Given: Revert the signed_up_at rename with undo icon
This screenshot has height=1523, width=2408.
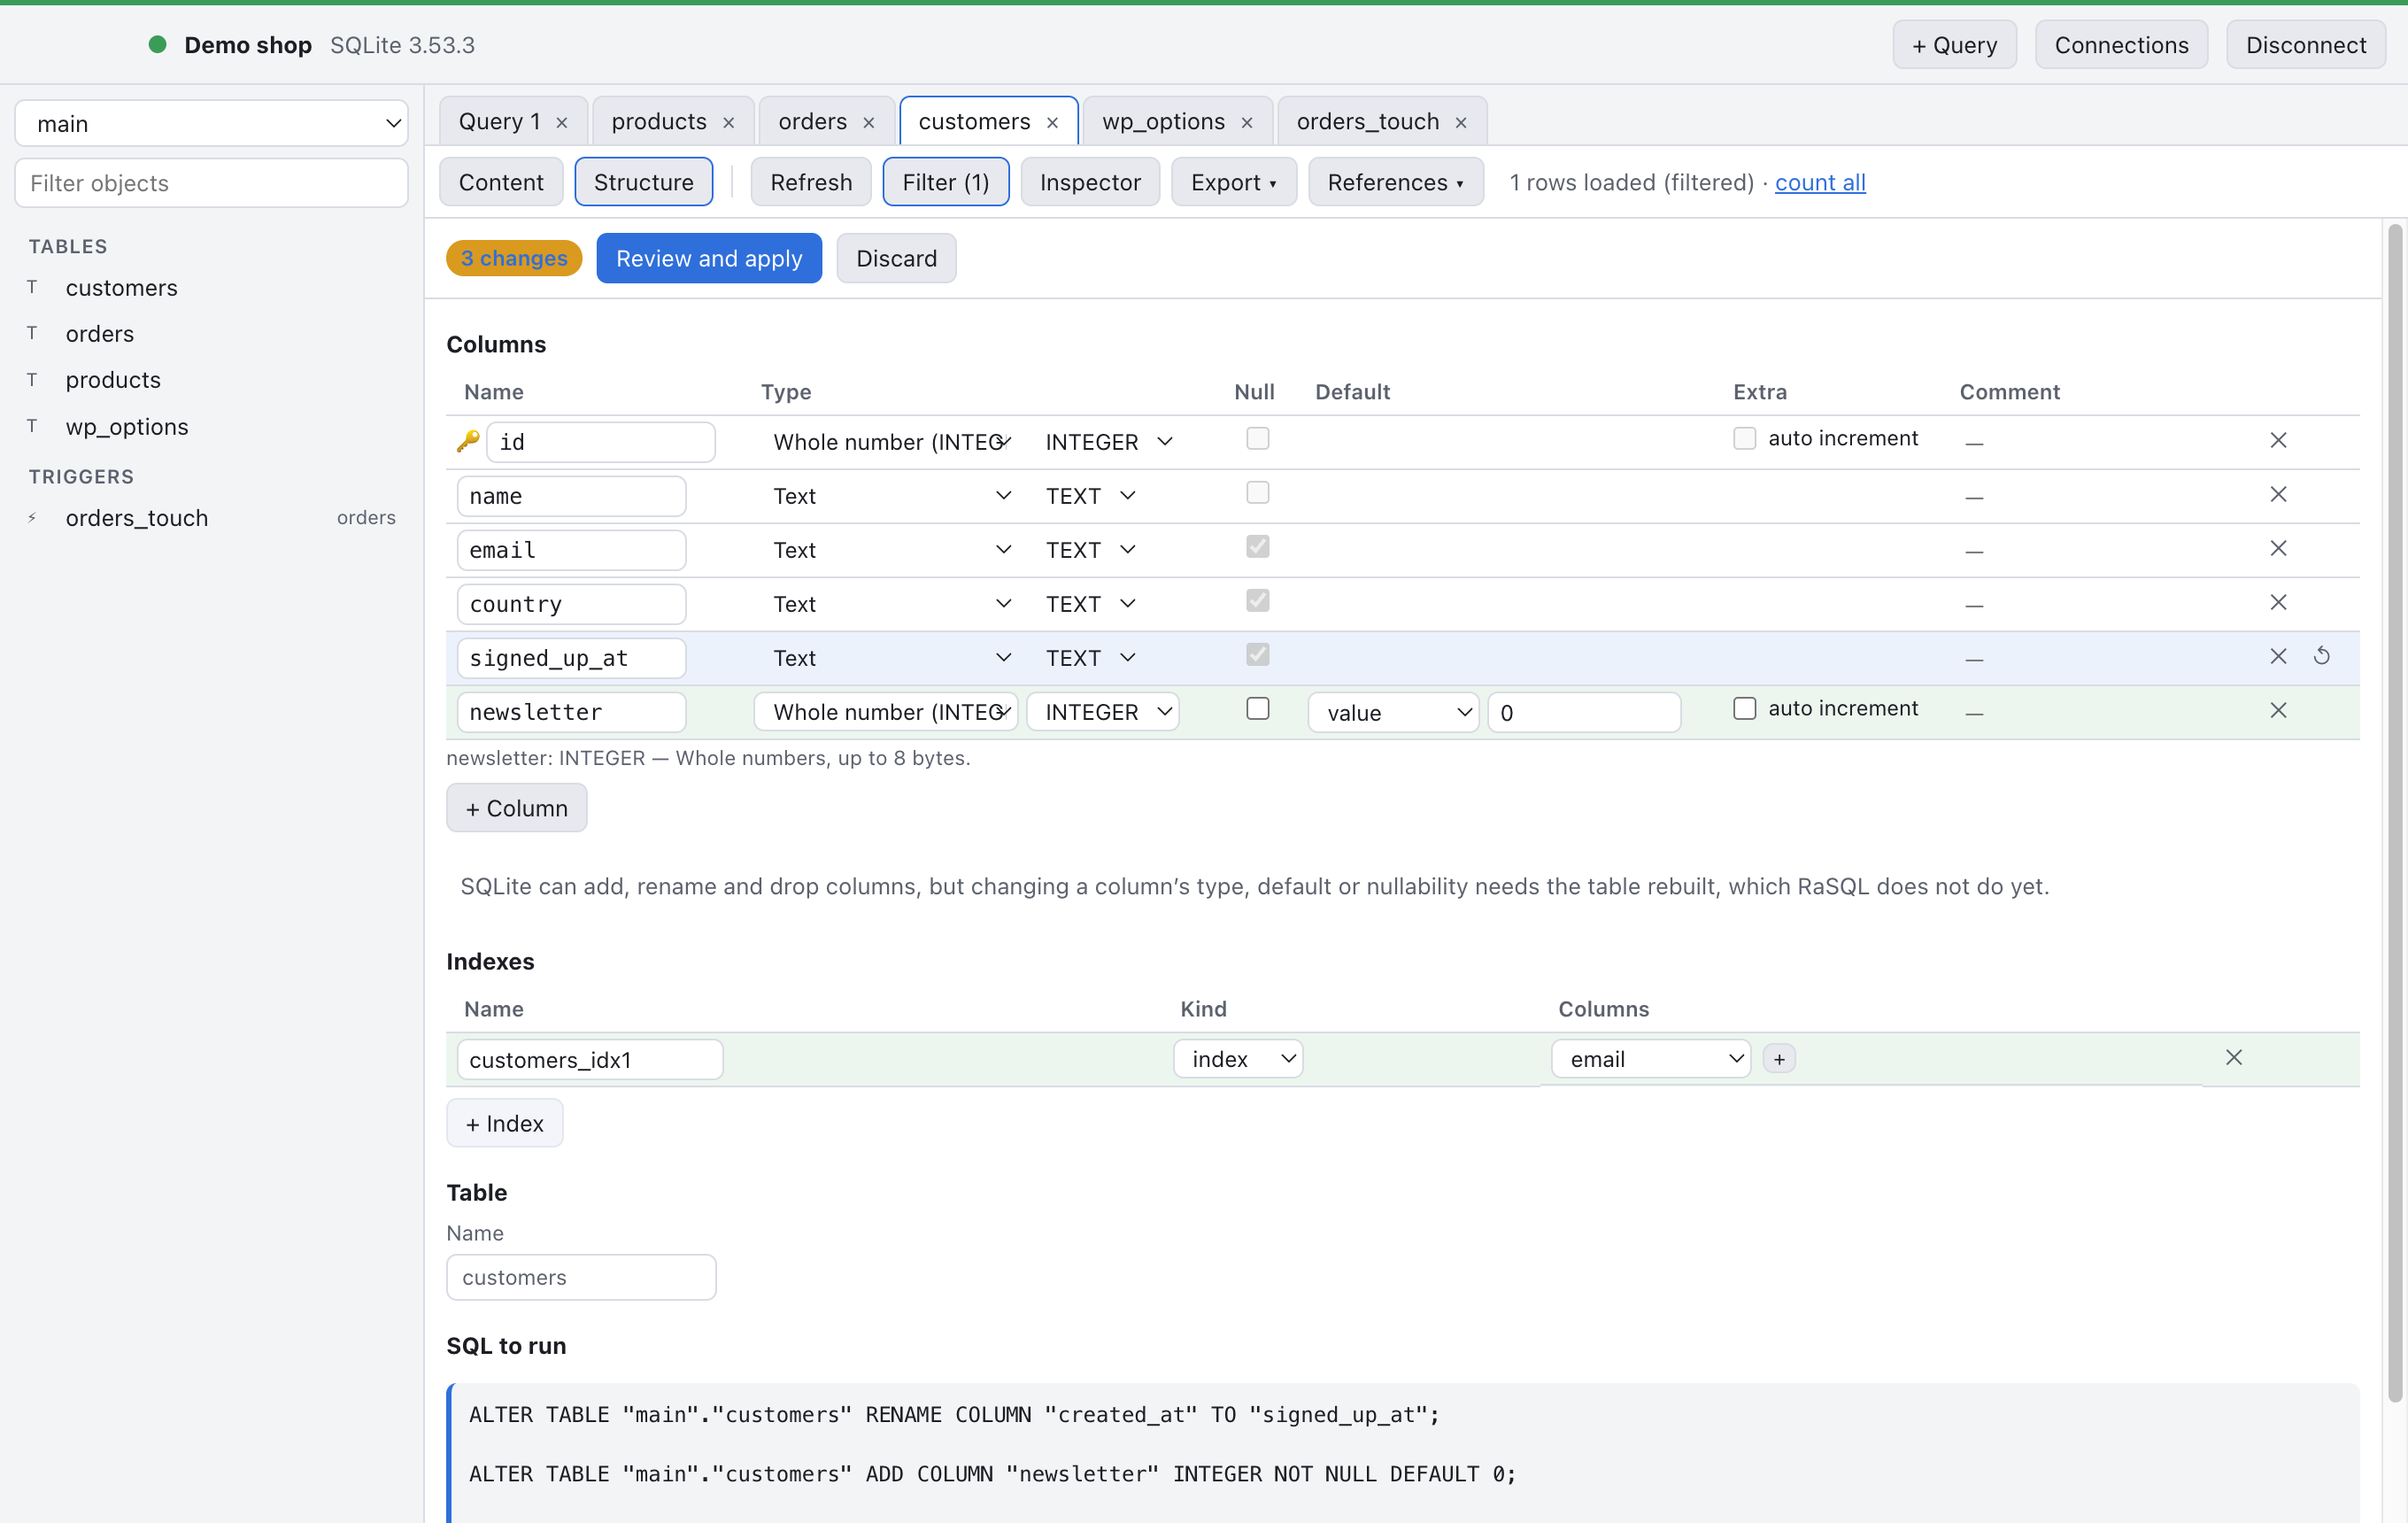Looking at the screenshot, I should (2322, 656).
